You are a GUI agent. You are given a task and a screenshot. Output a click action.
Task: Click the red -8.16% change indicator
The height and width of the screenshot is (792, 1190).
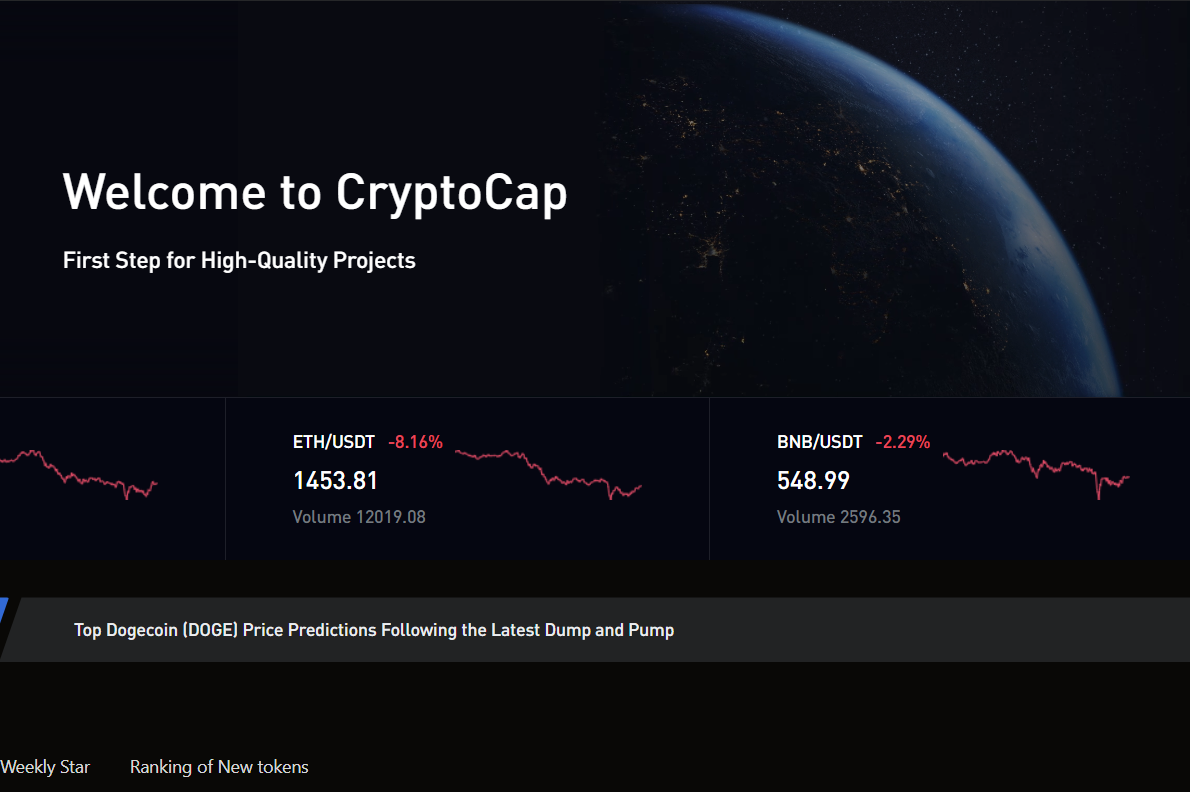[416, 441]
